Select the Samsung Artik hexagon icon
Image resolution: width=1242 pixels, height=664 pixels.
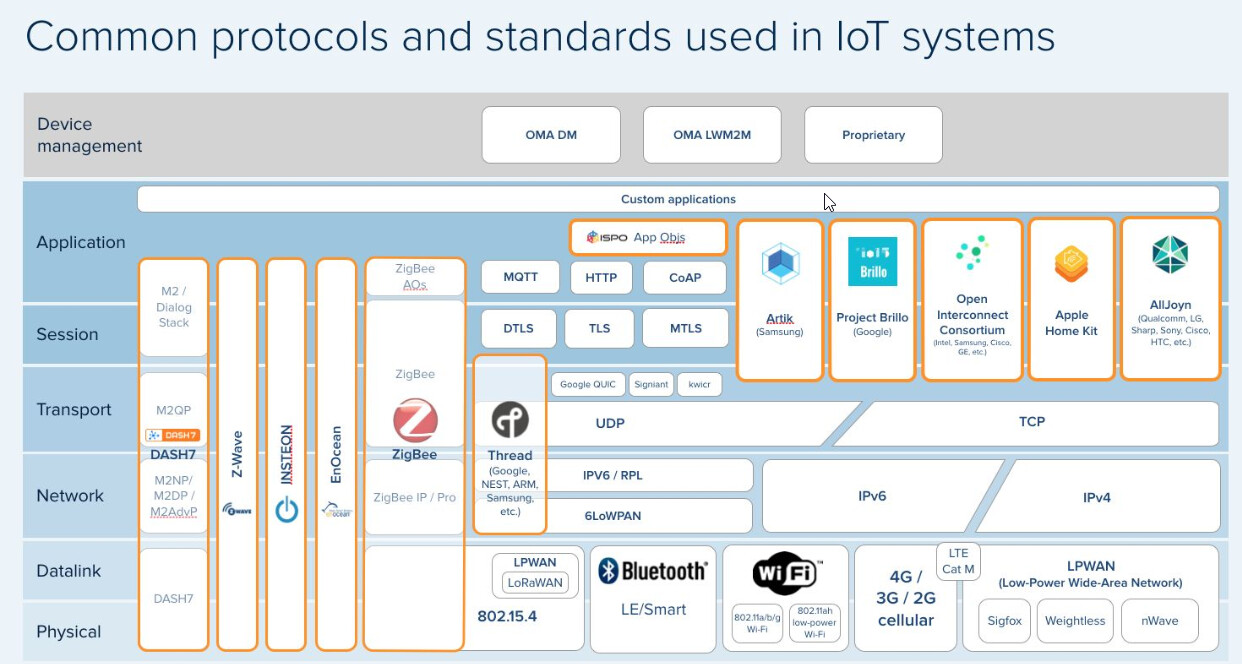coord(779,262)
